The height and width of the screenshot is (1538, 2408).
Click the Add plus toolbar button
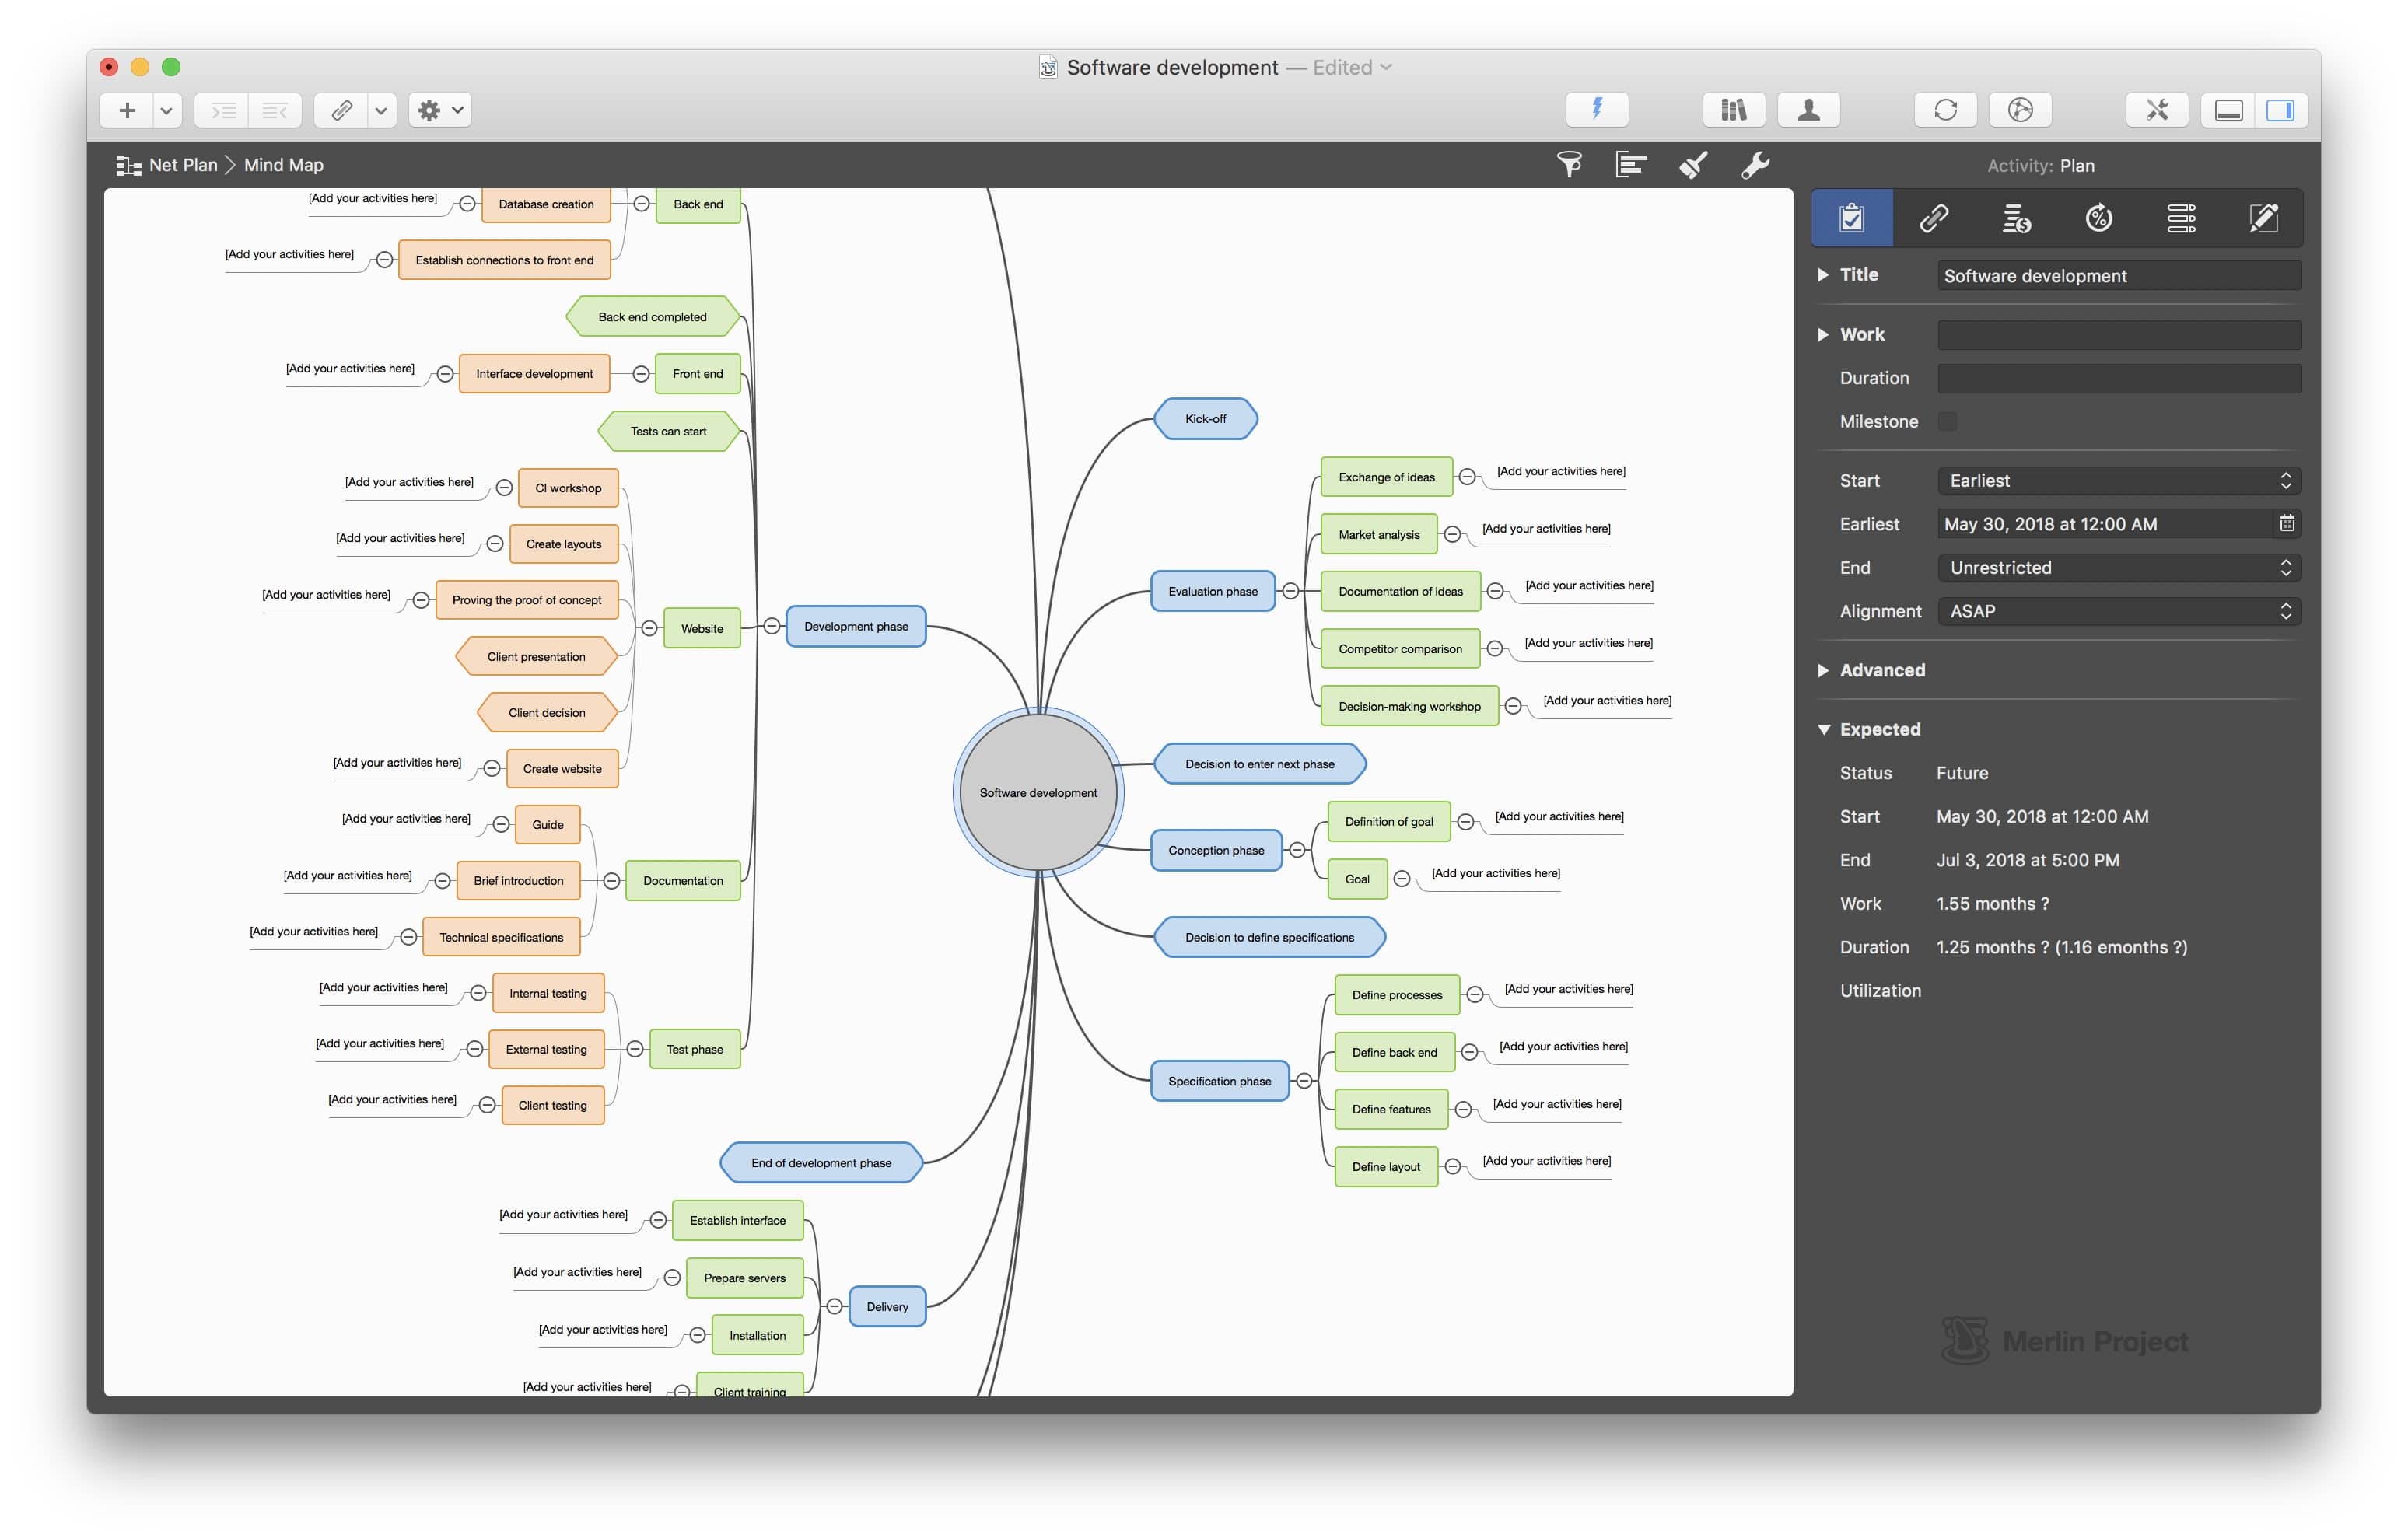[x=127, y=110]
